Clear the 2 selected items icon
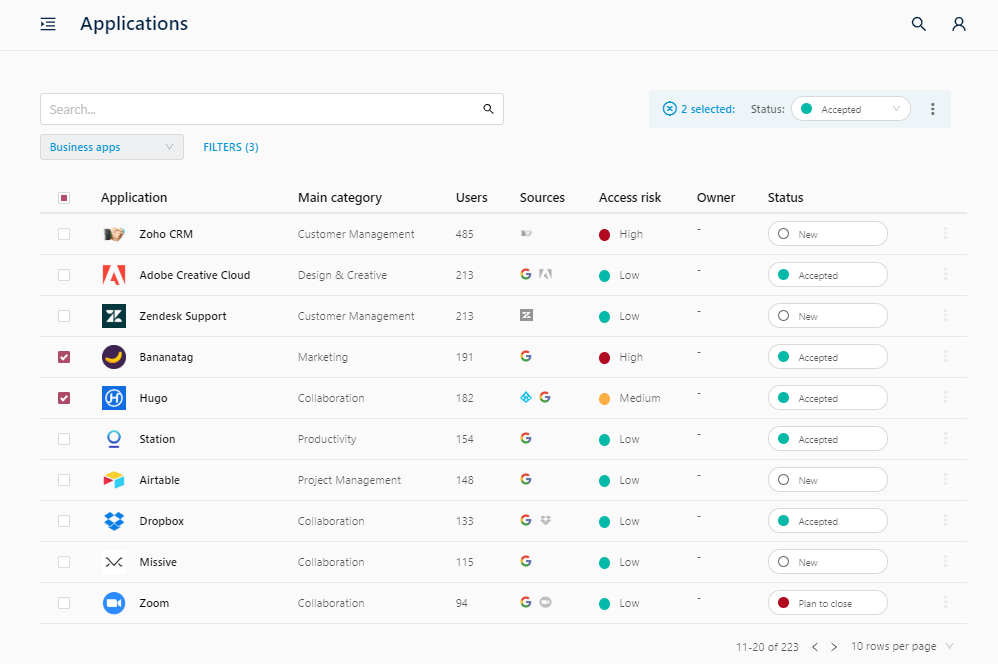The height and width of the screenshot is (664, 998). click(670, 109)
